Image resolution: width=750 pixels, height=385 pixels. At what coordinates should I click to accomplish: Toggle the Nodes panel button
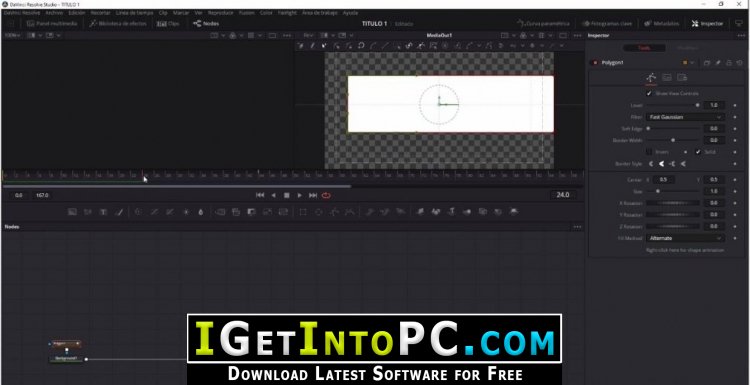206,23
